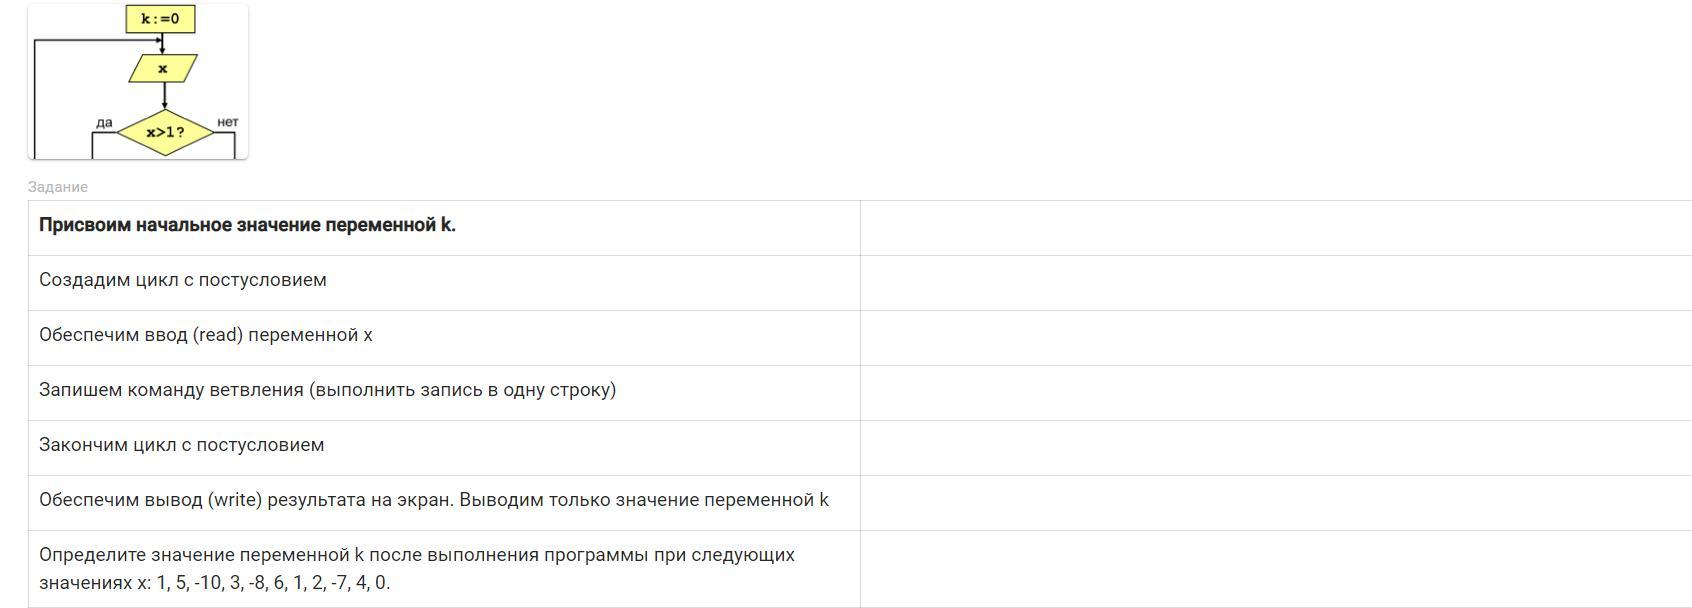Select the 'Создадим цикл с постусловием' text
The image size is (1692, 608).
183,280
